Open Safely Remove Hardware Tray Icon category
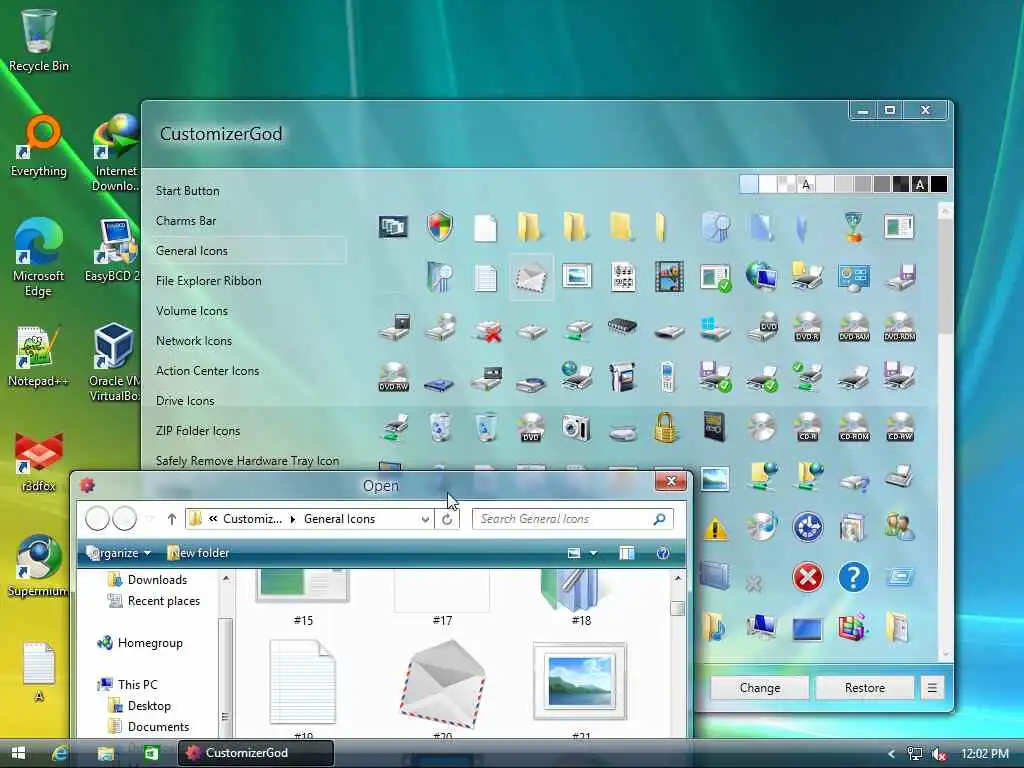1024x768 pixels. coord(248,461)
